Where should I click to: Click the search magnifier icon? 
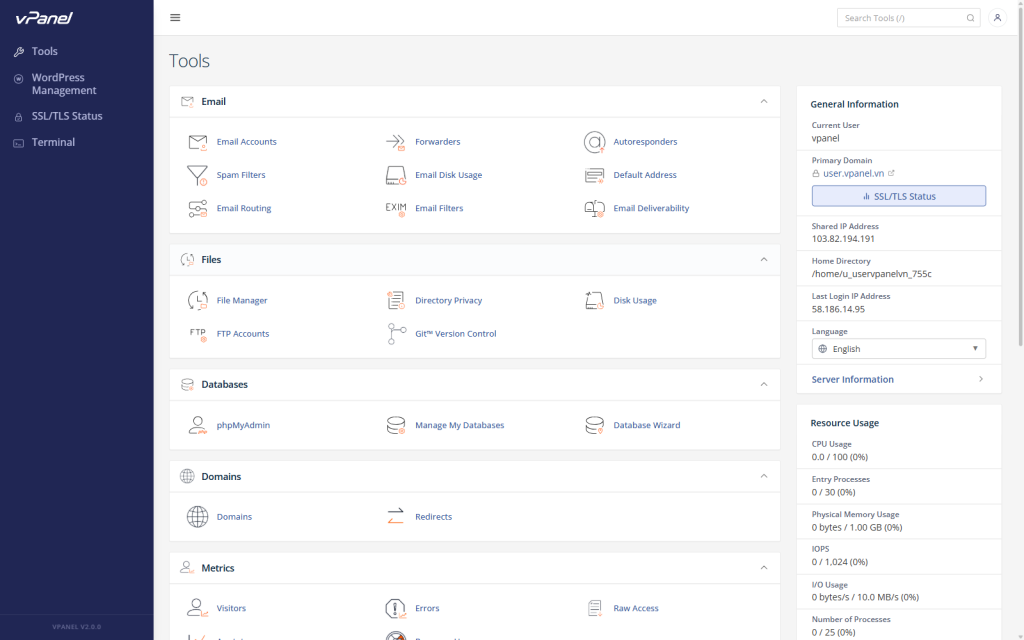click(970, 18)
